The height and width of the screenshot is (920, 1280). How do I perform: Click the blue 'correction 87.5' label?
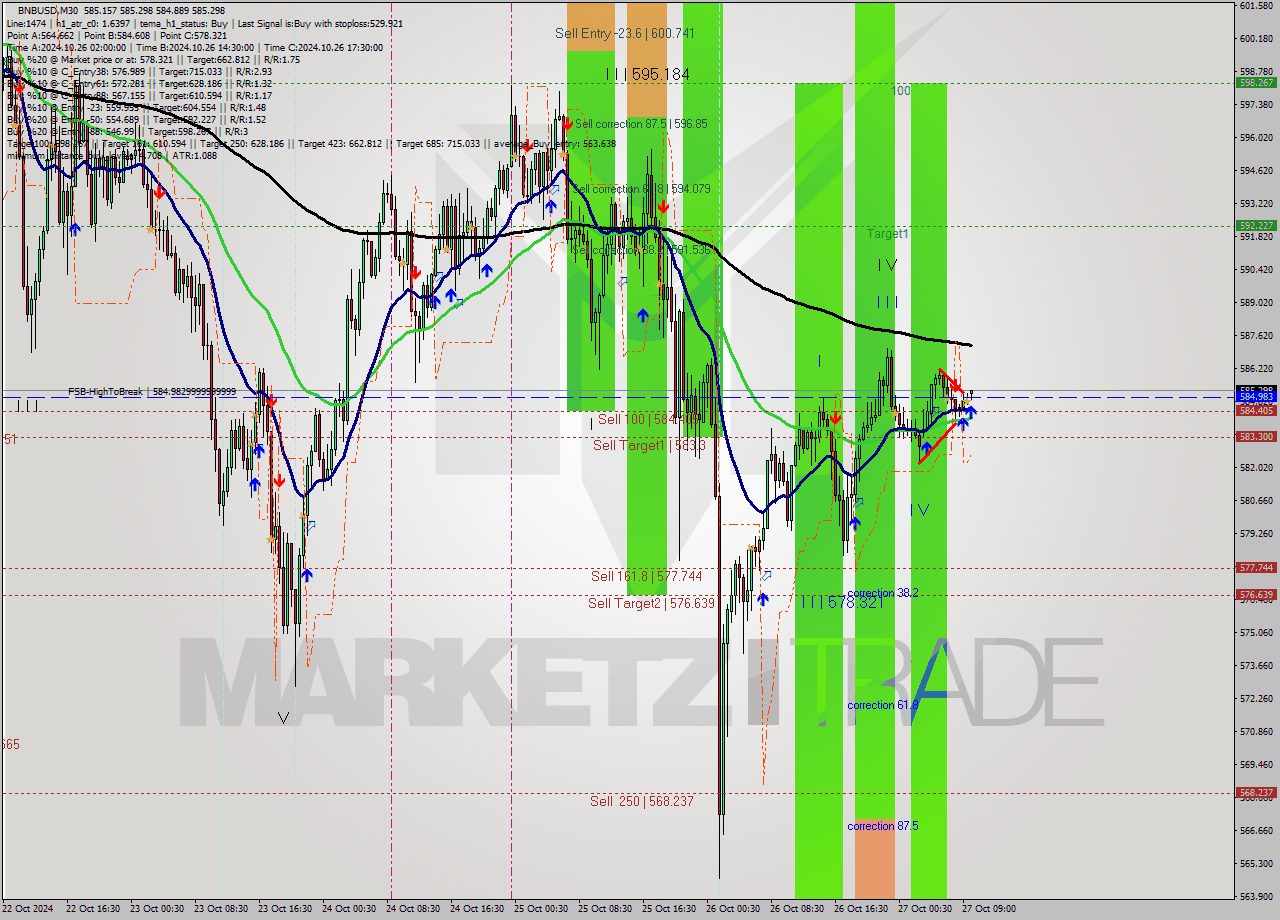pos(883,826)
